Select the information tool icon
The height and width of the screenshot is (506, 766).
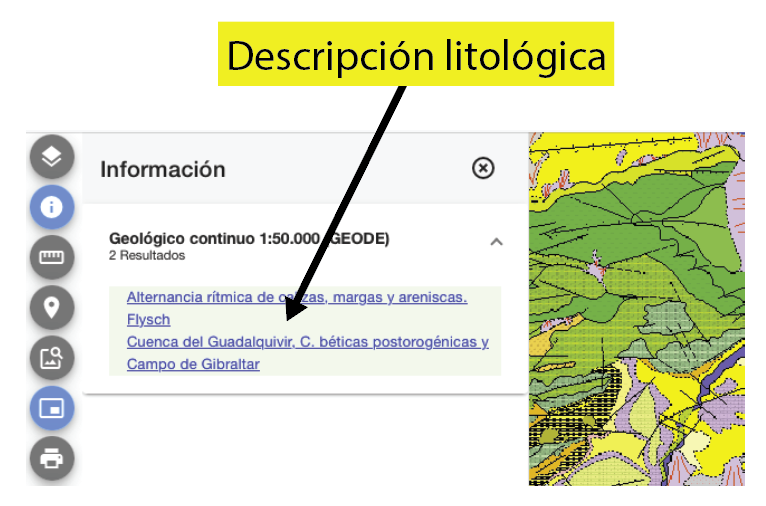[52, 207]
